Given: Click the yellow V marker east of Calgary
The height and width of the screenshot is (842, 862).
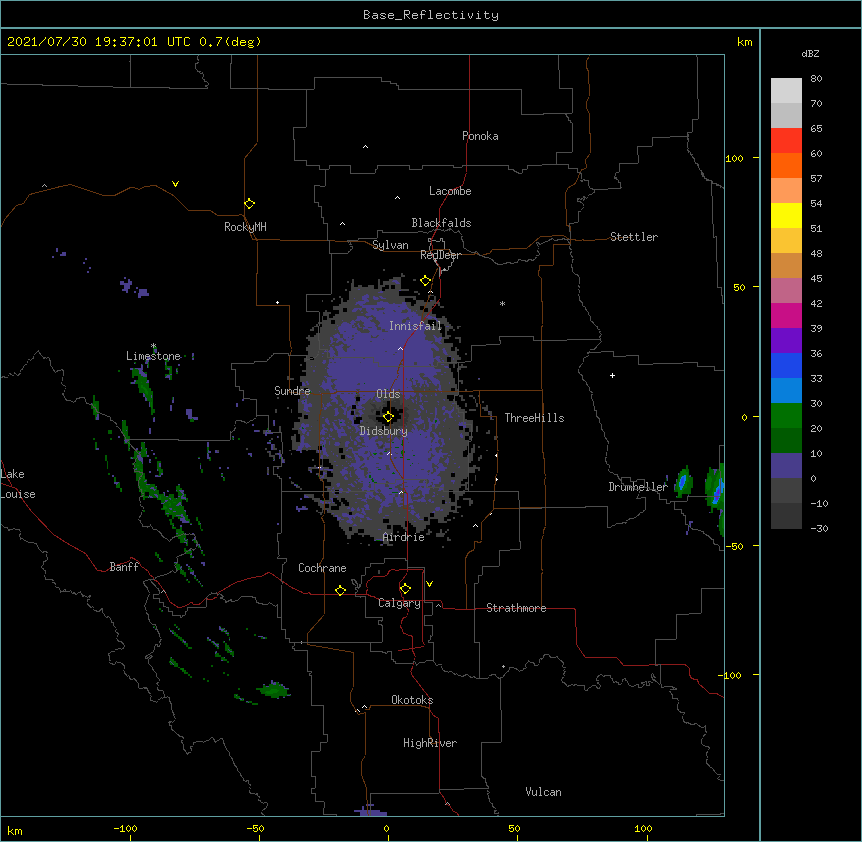Looking at the screenshot, I should click(429, 584).
